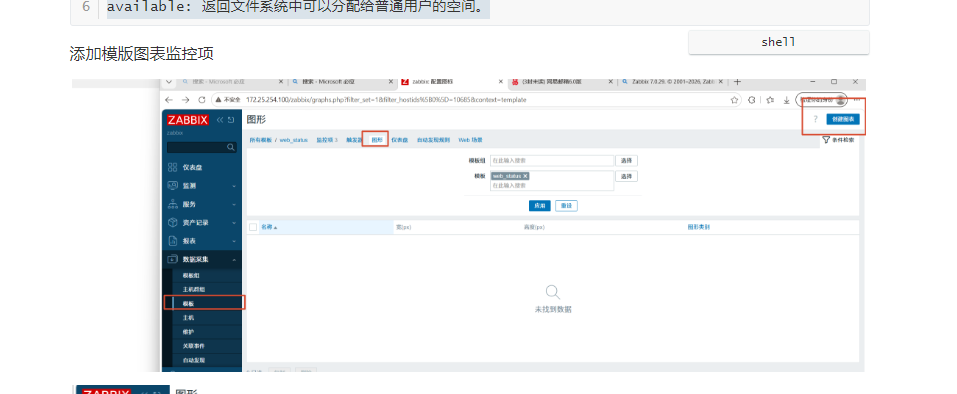Open the Web 场景 tab
957x394 pixels.
[471, 140]
